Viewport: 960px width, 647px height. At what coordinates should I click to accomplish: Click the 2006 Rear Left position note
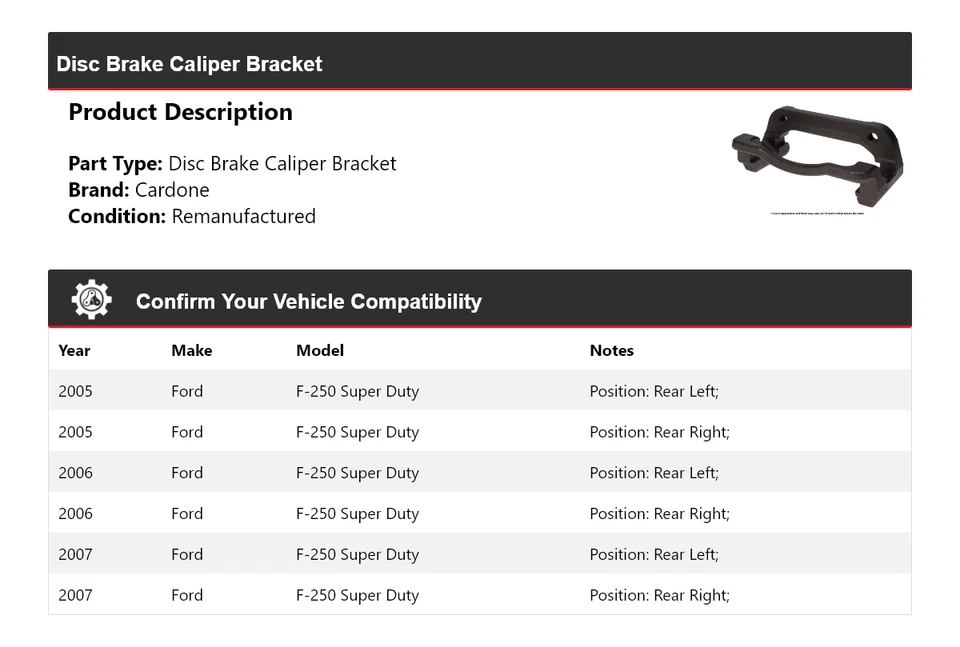point(653,473)
